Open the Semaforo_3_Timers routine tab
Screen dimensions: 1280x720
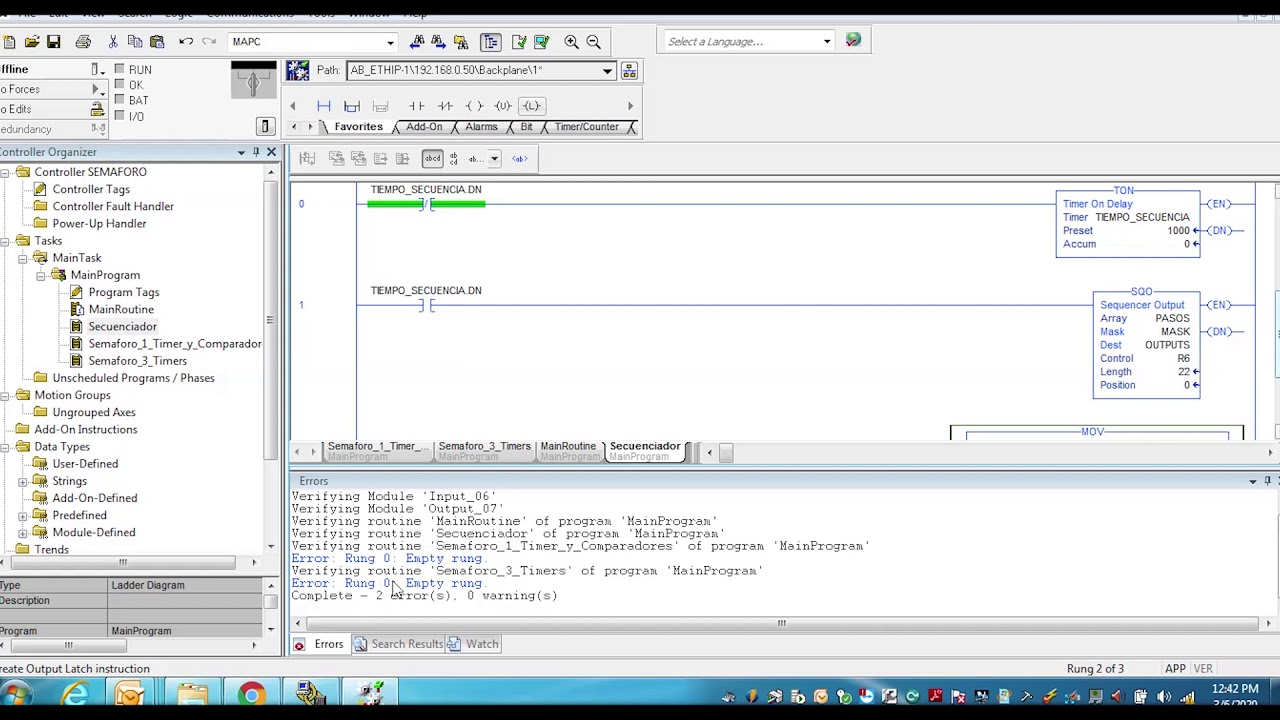click(x=483, y=451)
